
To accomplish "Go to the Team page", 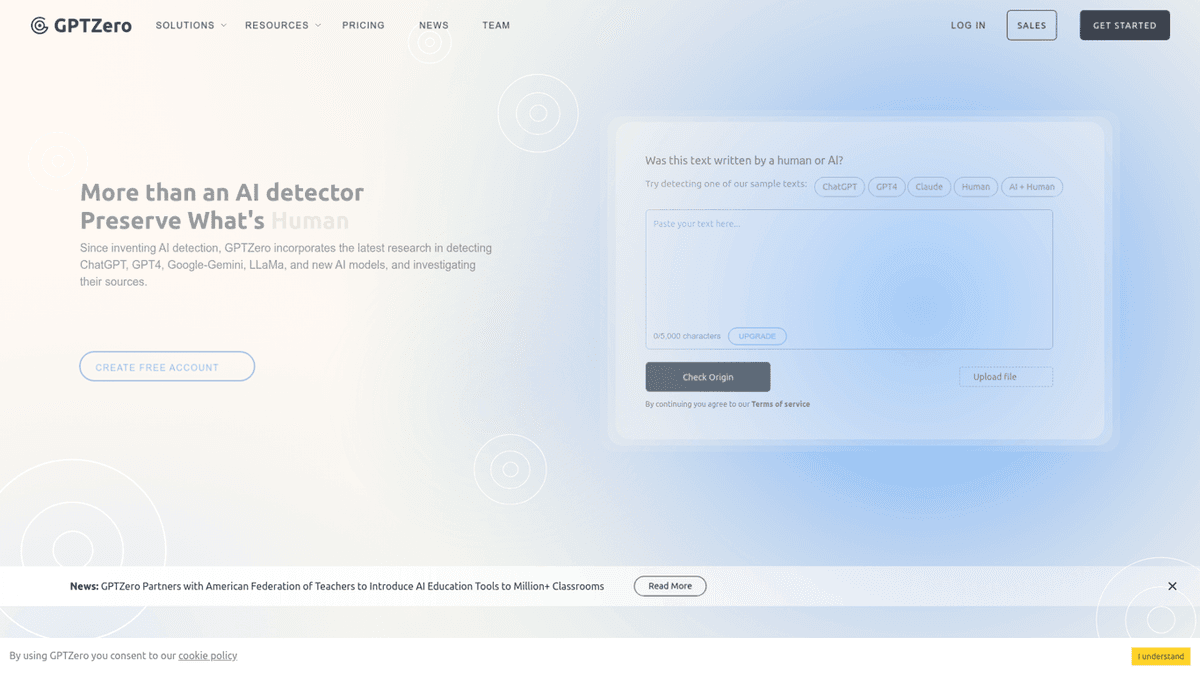I will (496, 25).
